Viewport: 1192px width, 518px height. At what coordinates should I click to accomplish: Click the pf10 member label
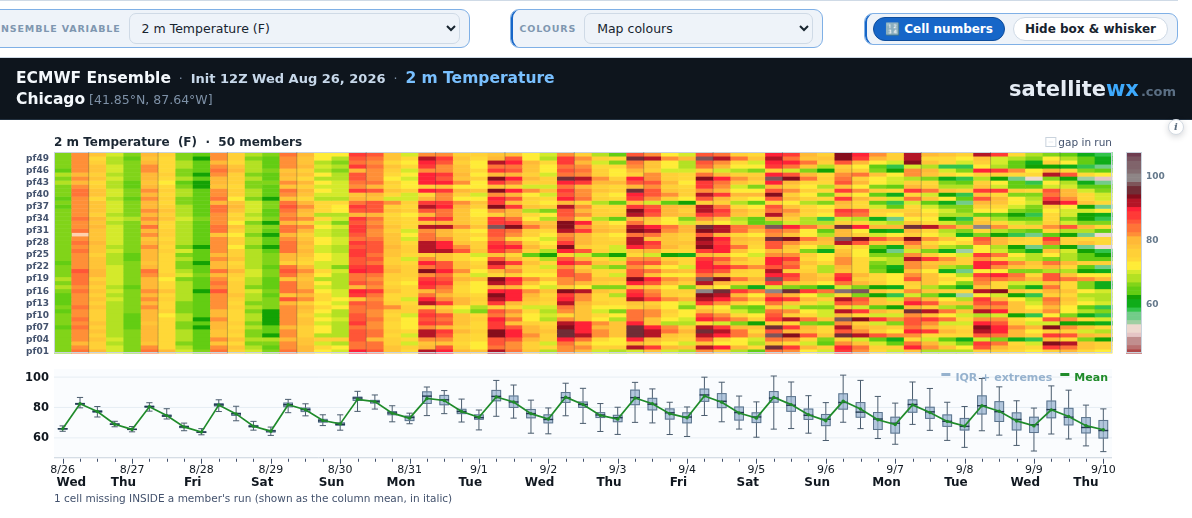click(39, 315)
